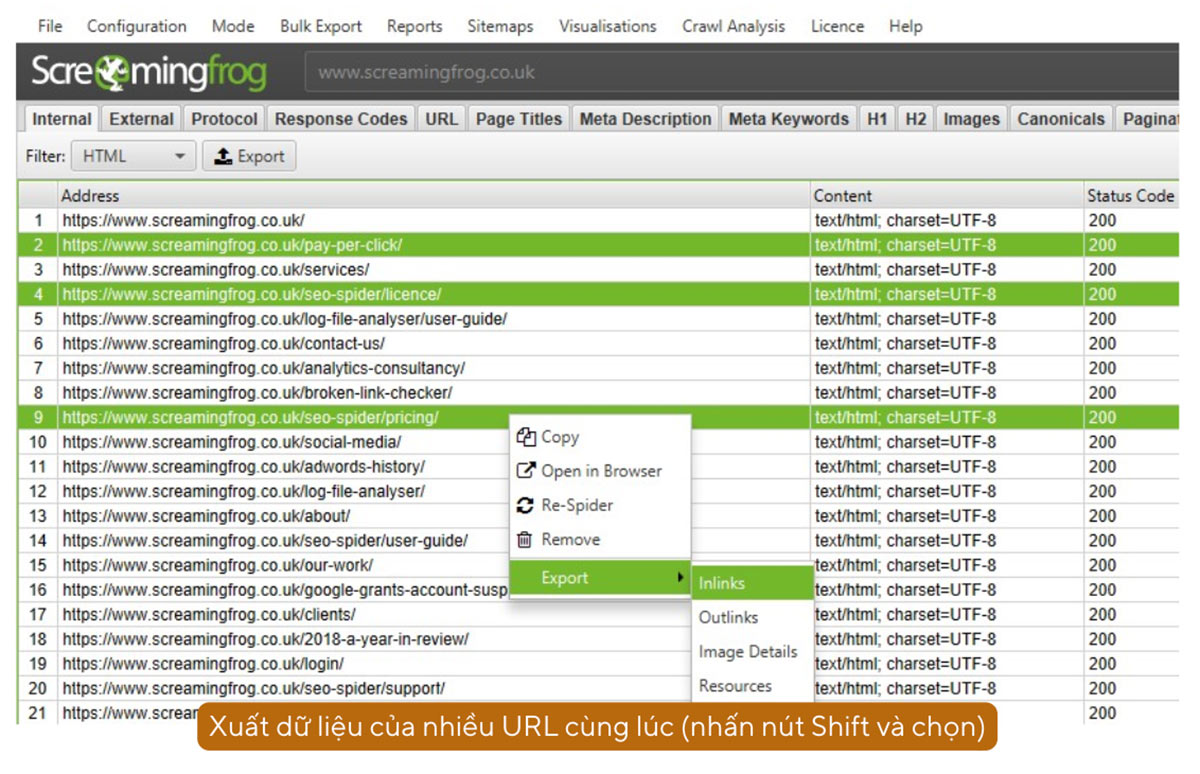1200x774 pixels.
Task: Click the Re-Spider refresh icon
Action: pyautogui.click(x=525, y=505)
